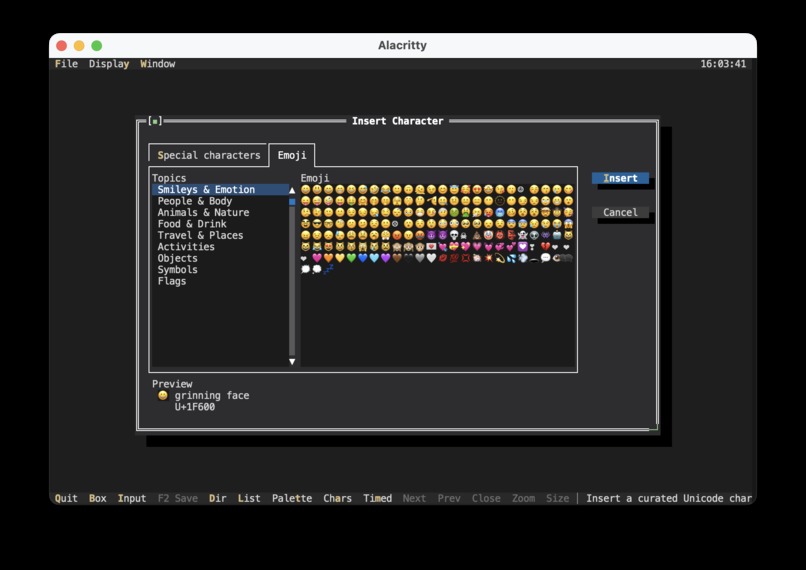
Task: Click the Topics scrollbar thumb
Action: (x=292, y=201)
